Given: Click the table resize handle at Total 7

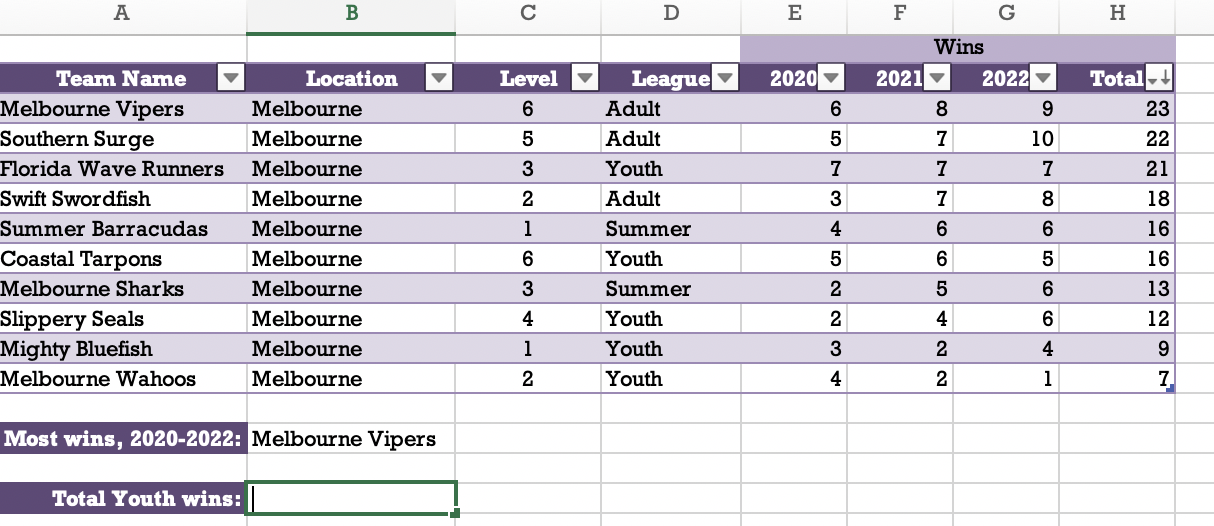Looking at the screenshot, I should pos(1170,389).
